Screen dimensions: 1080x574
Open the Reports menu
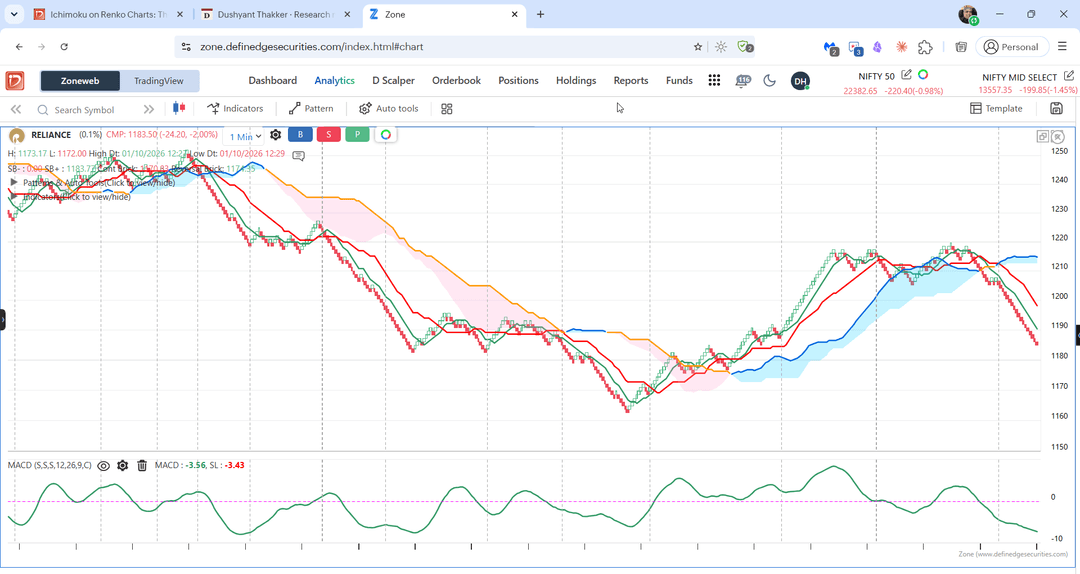[631, 81]
